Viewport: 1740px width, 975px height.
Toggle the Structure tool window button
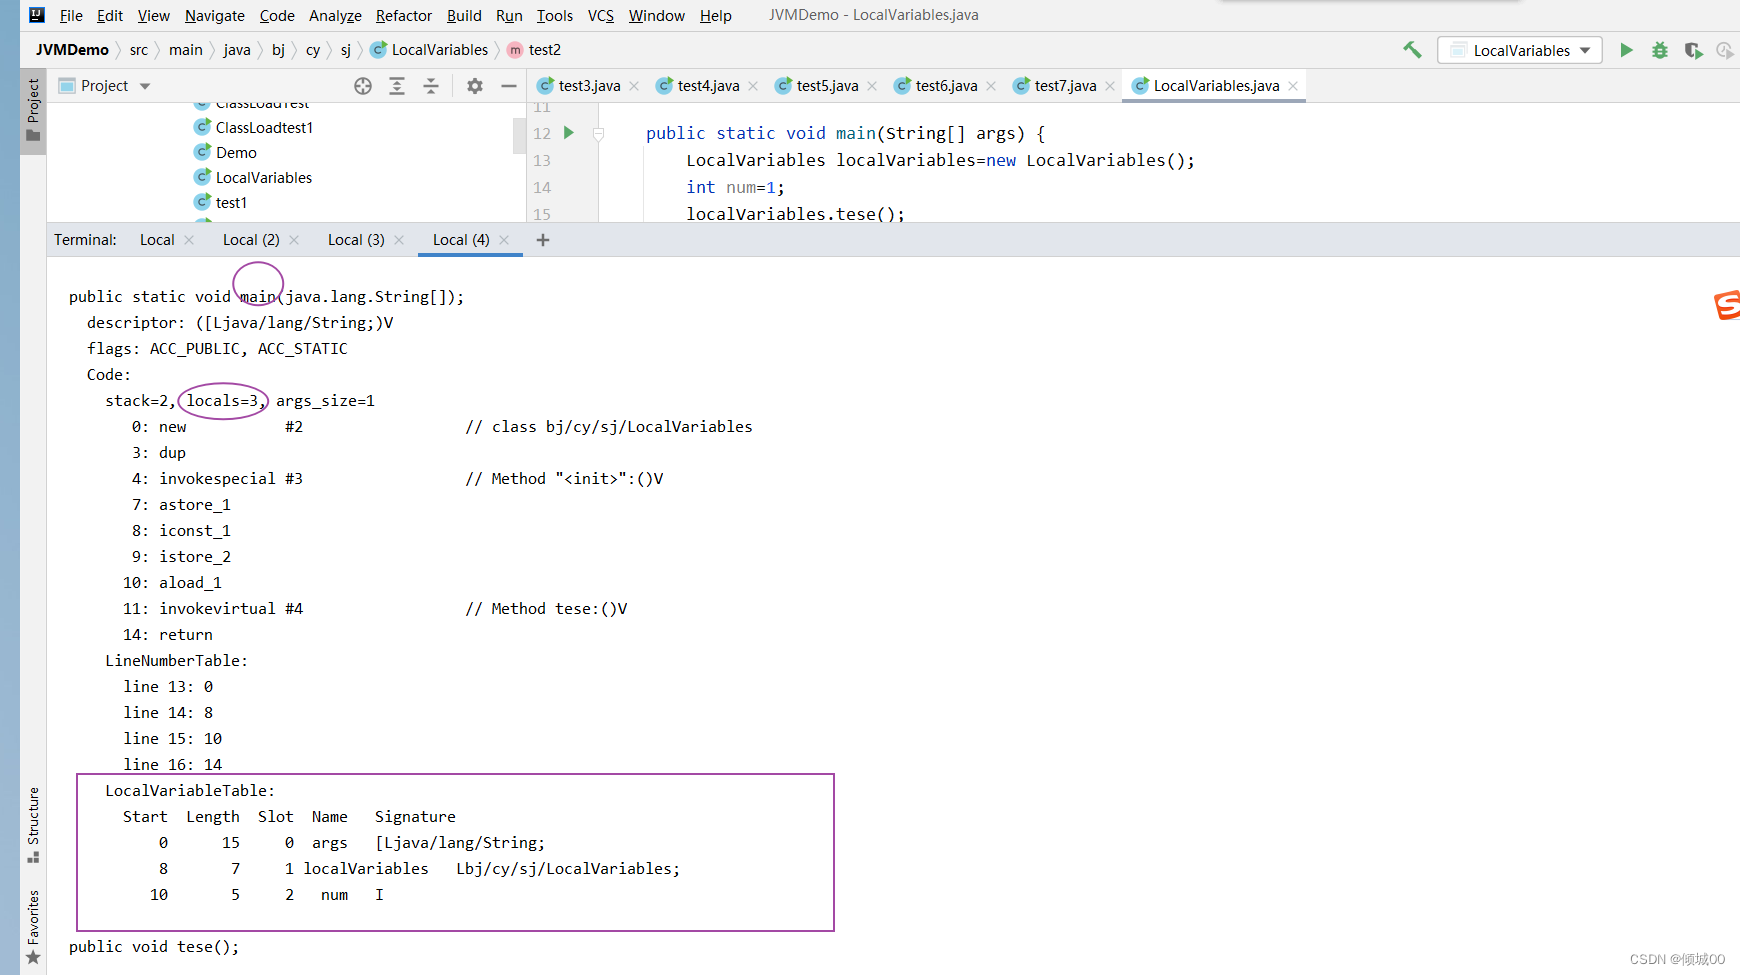pyautogui.click(x=33, y=825)
